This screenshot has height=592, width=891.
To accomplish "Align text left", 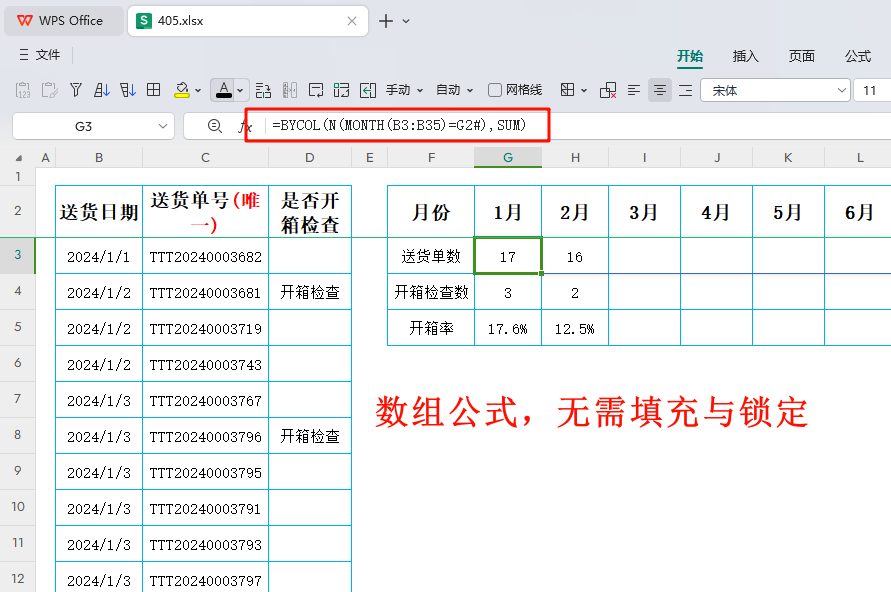I will coord(634,90).
